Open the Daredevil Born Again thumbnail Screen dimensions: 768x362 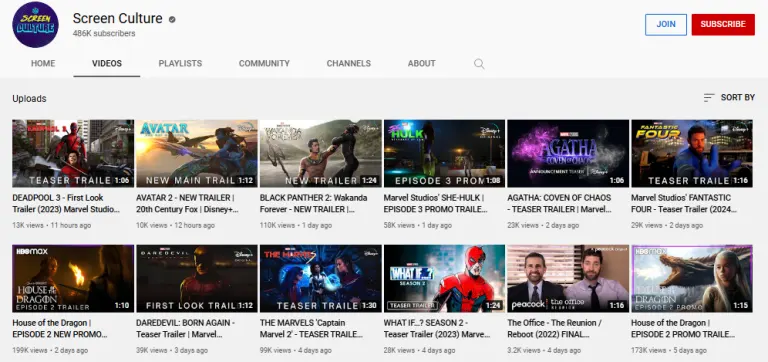197,279
